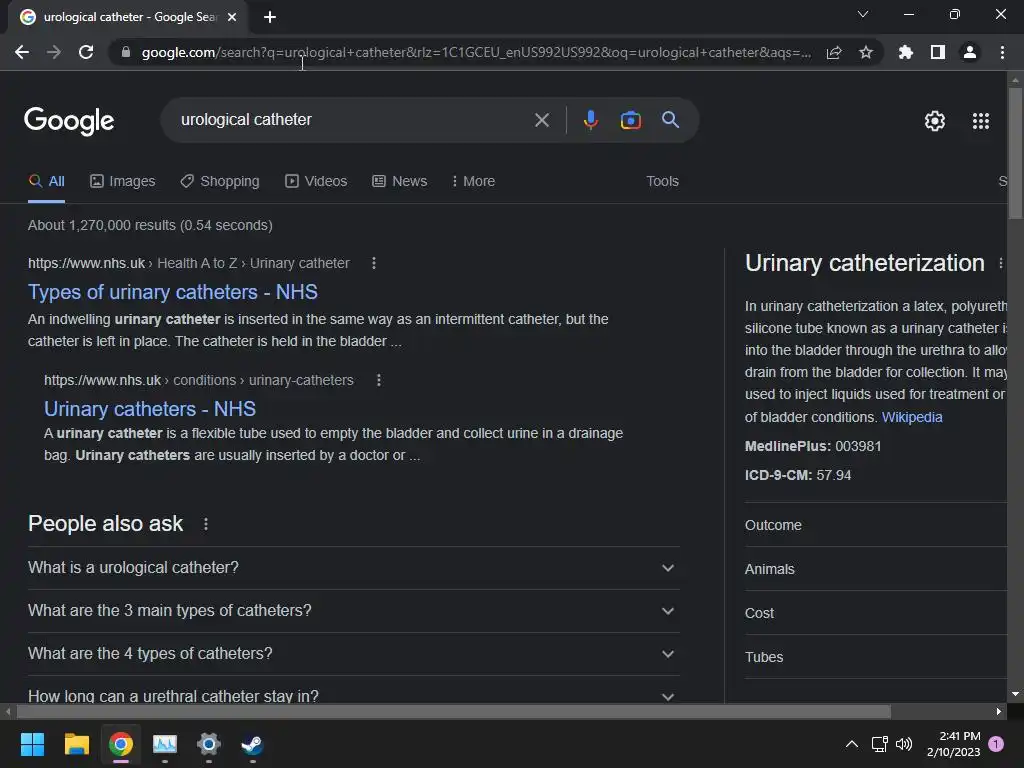The width and height of the screenshot is (1024, 768).
Task: Click the horizontal scrollbar thumb
Action: coord(454,711)
